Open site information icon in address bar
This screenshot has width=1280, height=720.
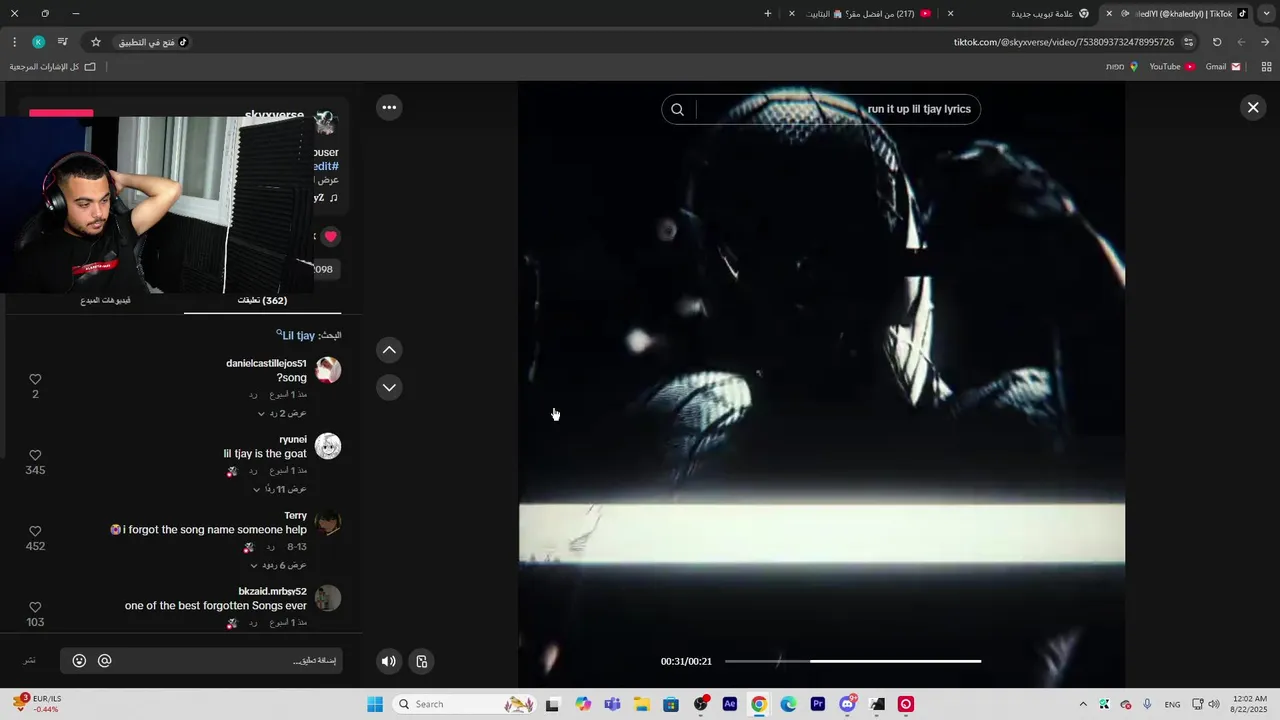pos(1188,42)
